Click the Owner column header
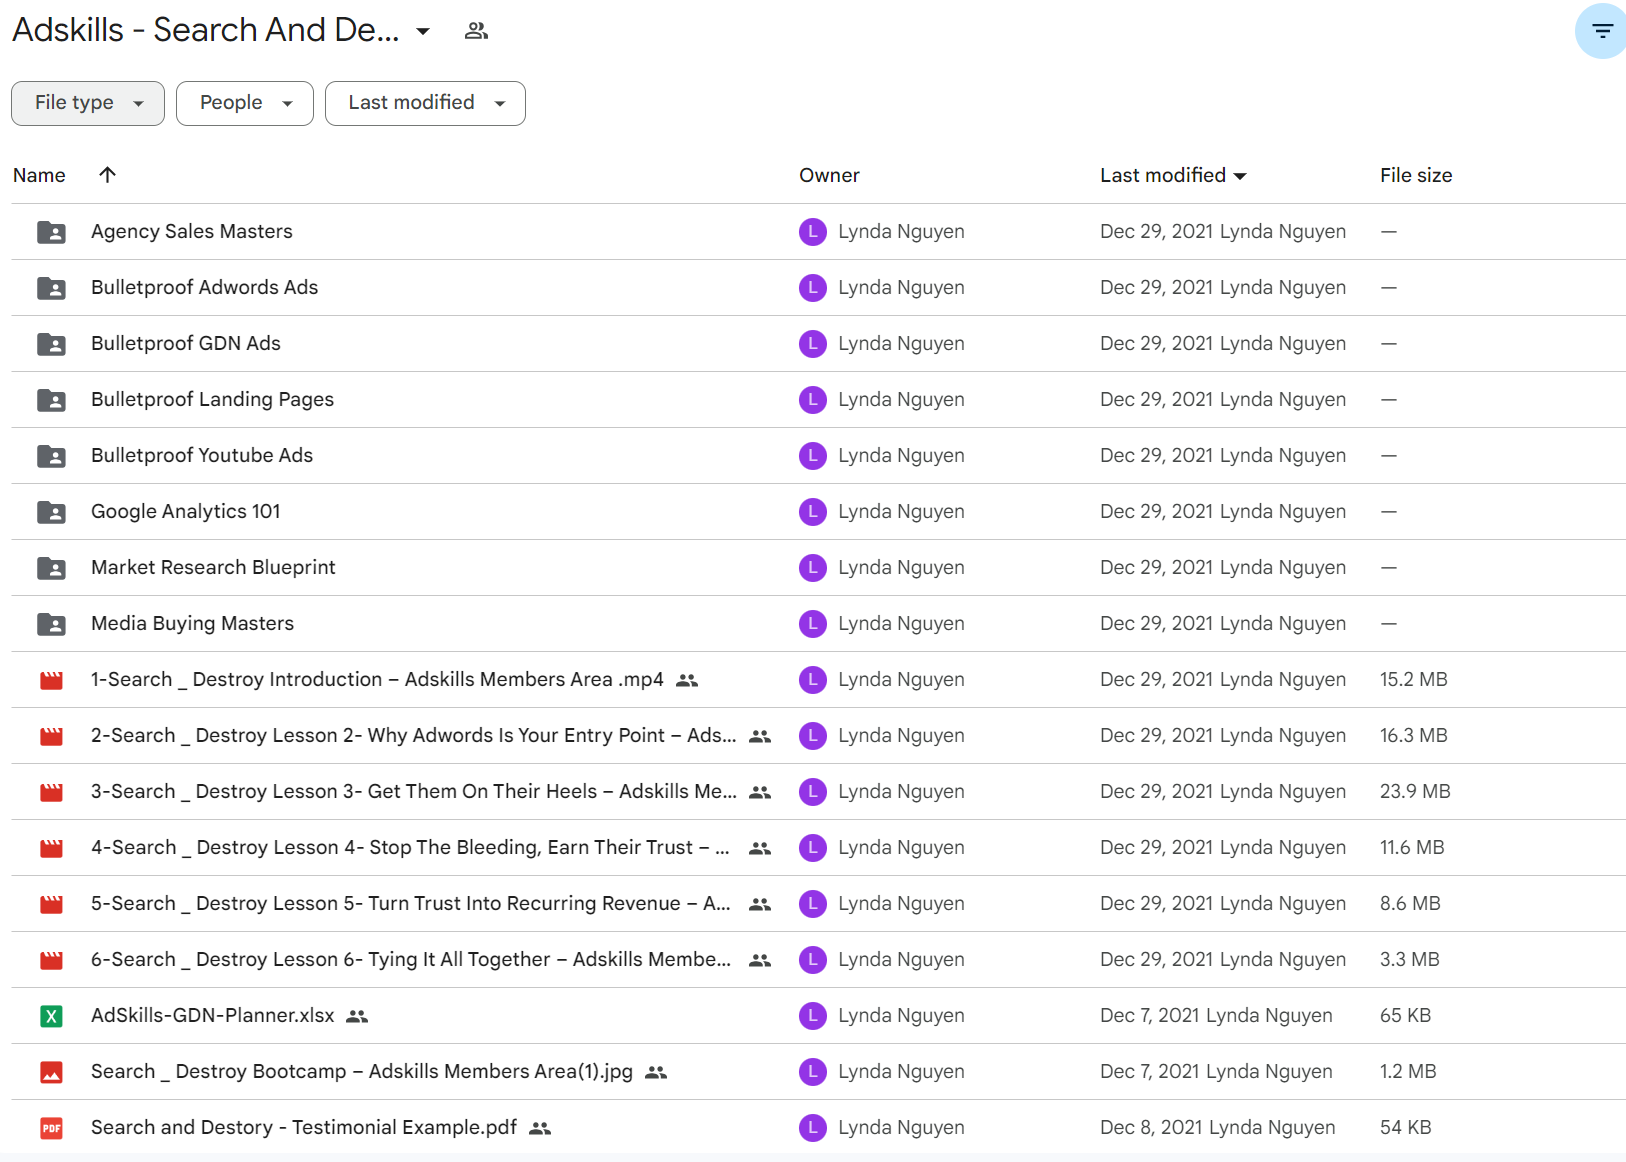The width and height of the screenshot is (1626, 1162). [x=829, y=175]
